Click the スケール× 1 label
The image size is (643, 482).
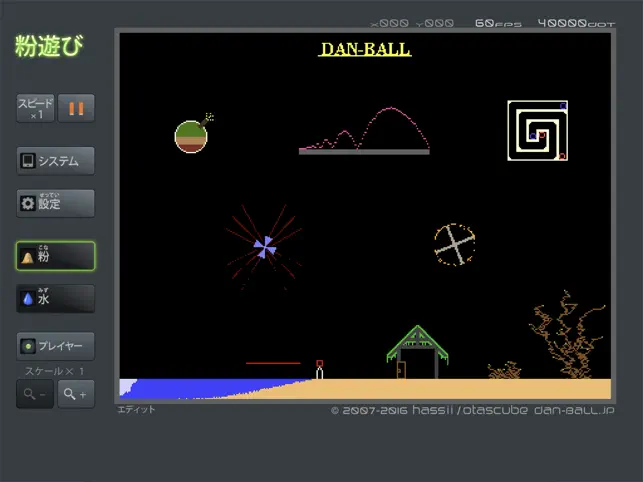[55, 371]
